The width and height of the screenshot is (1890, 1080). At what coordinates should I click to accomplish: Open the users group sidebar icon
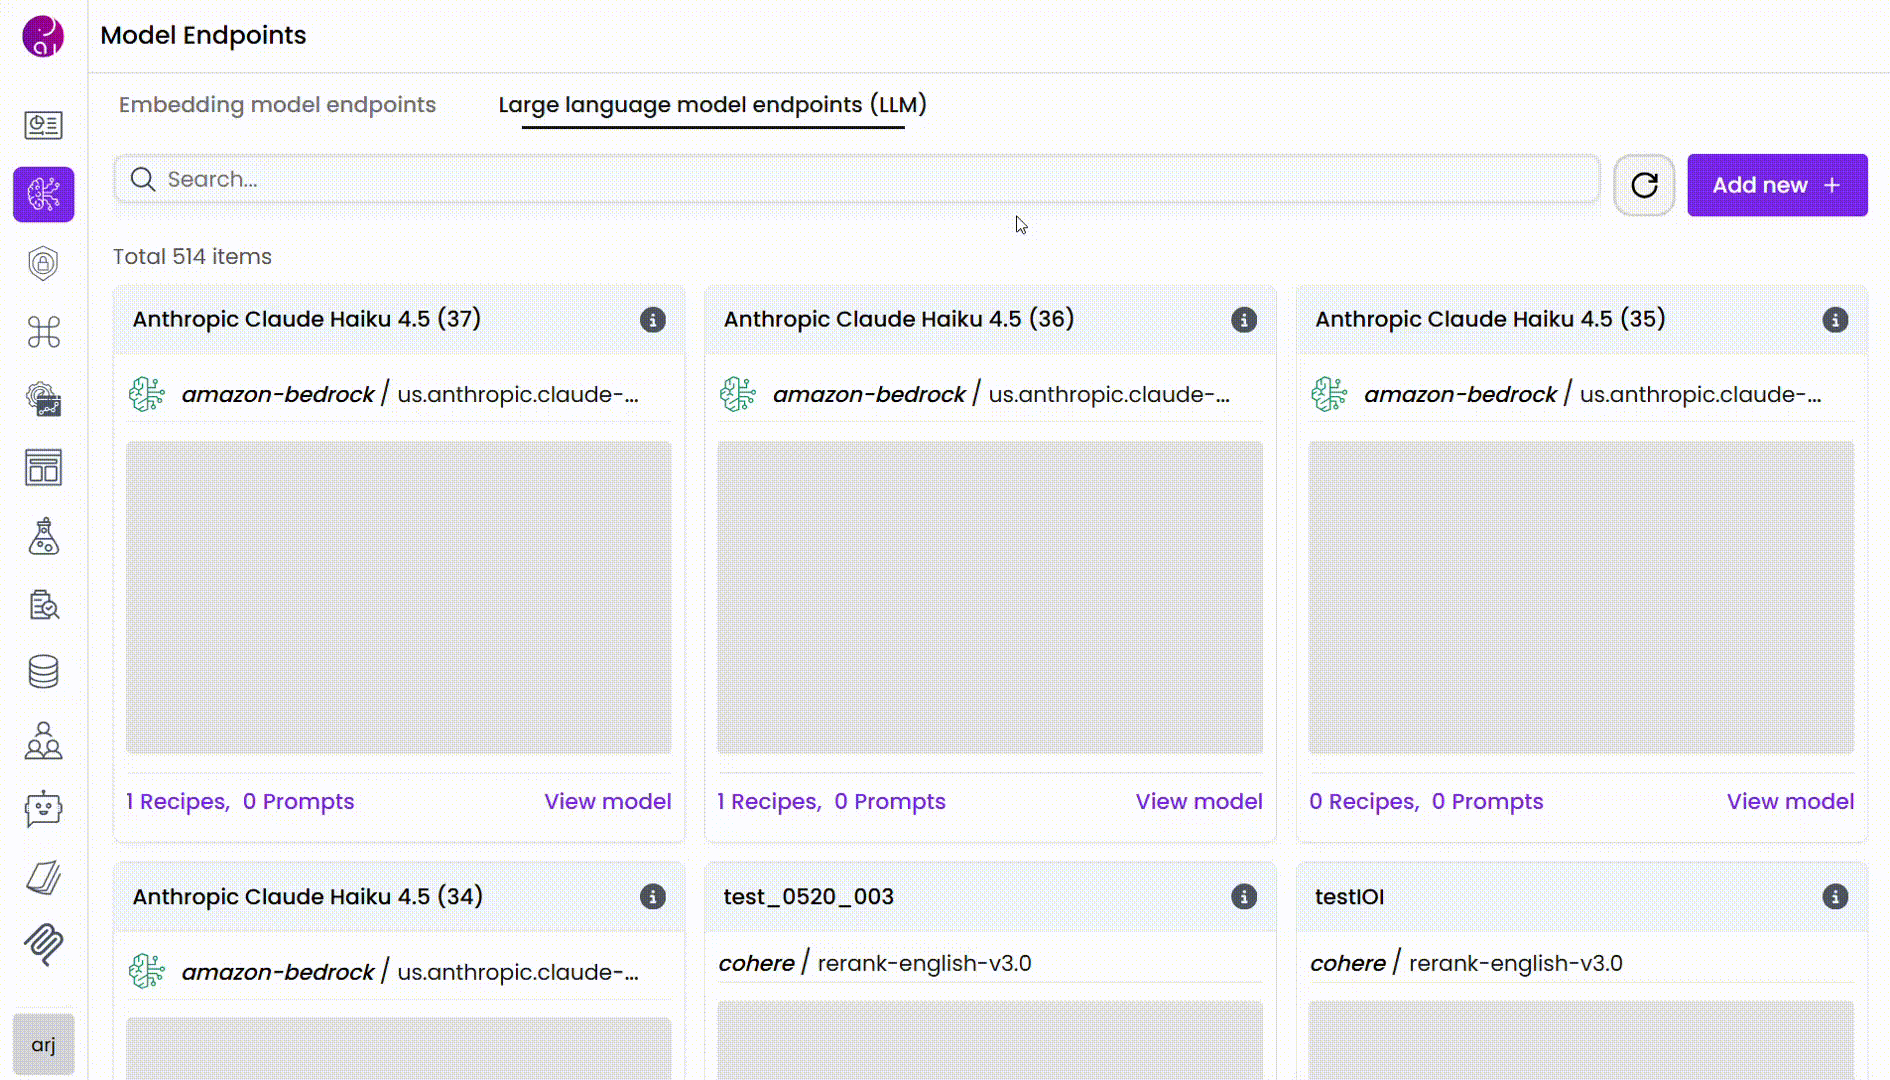pyautogui.click(x=43, y=741)
